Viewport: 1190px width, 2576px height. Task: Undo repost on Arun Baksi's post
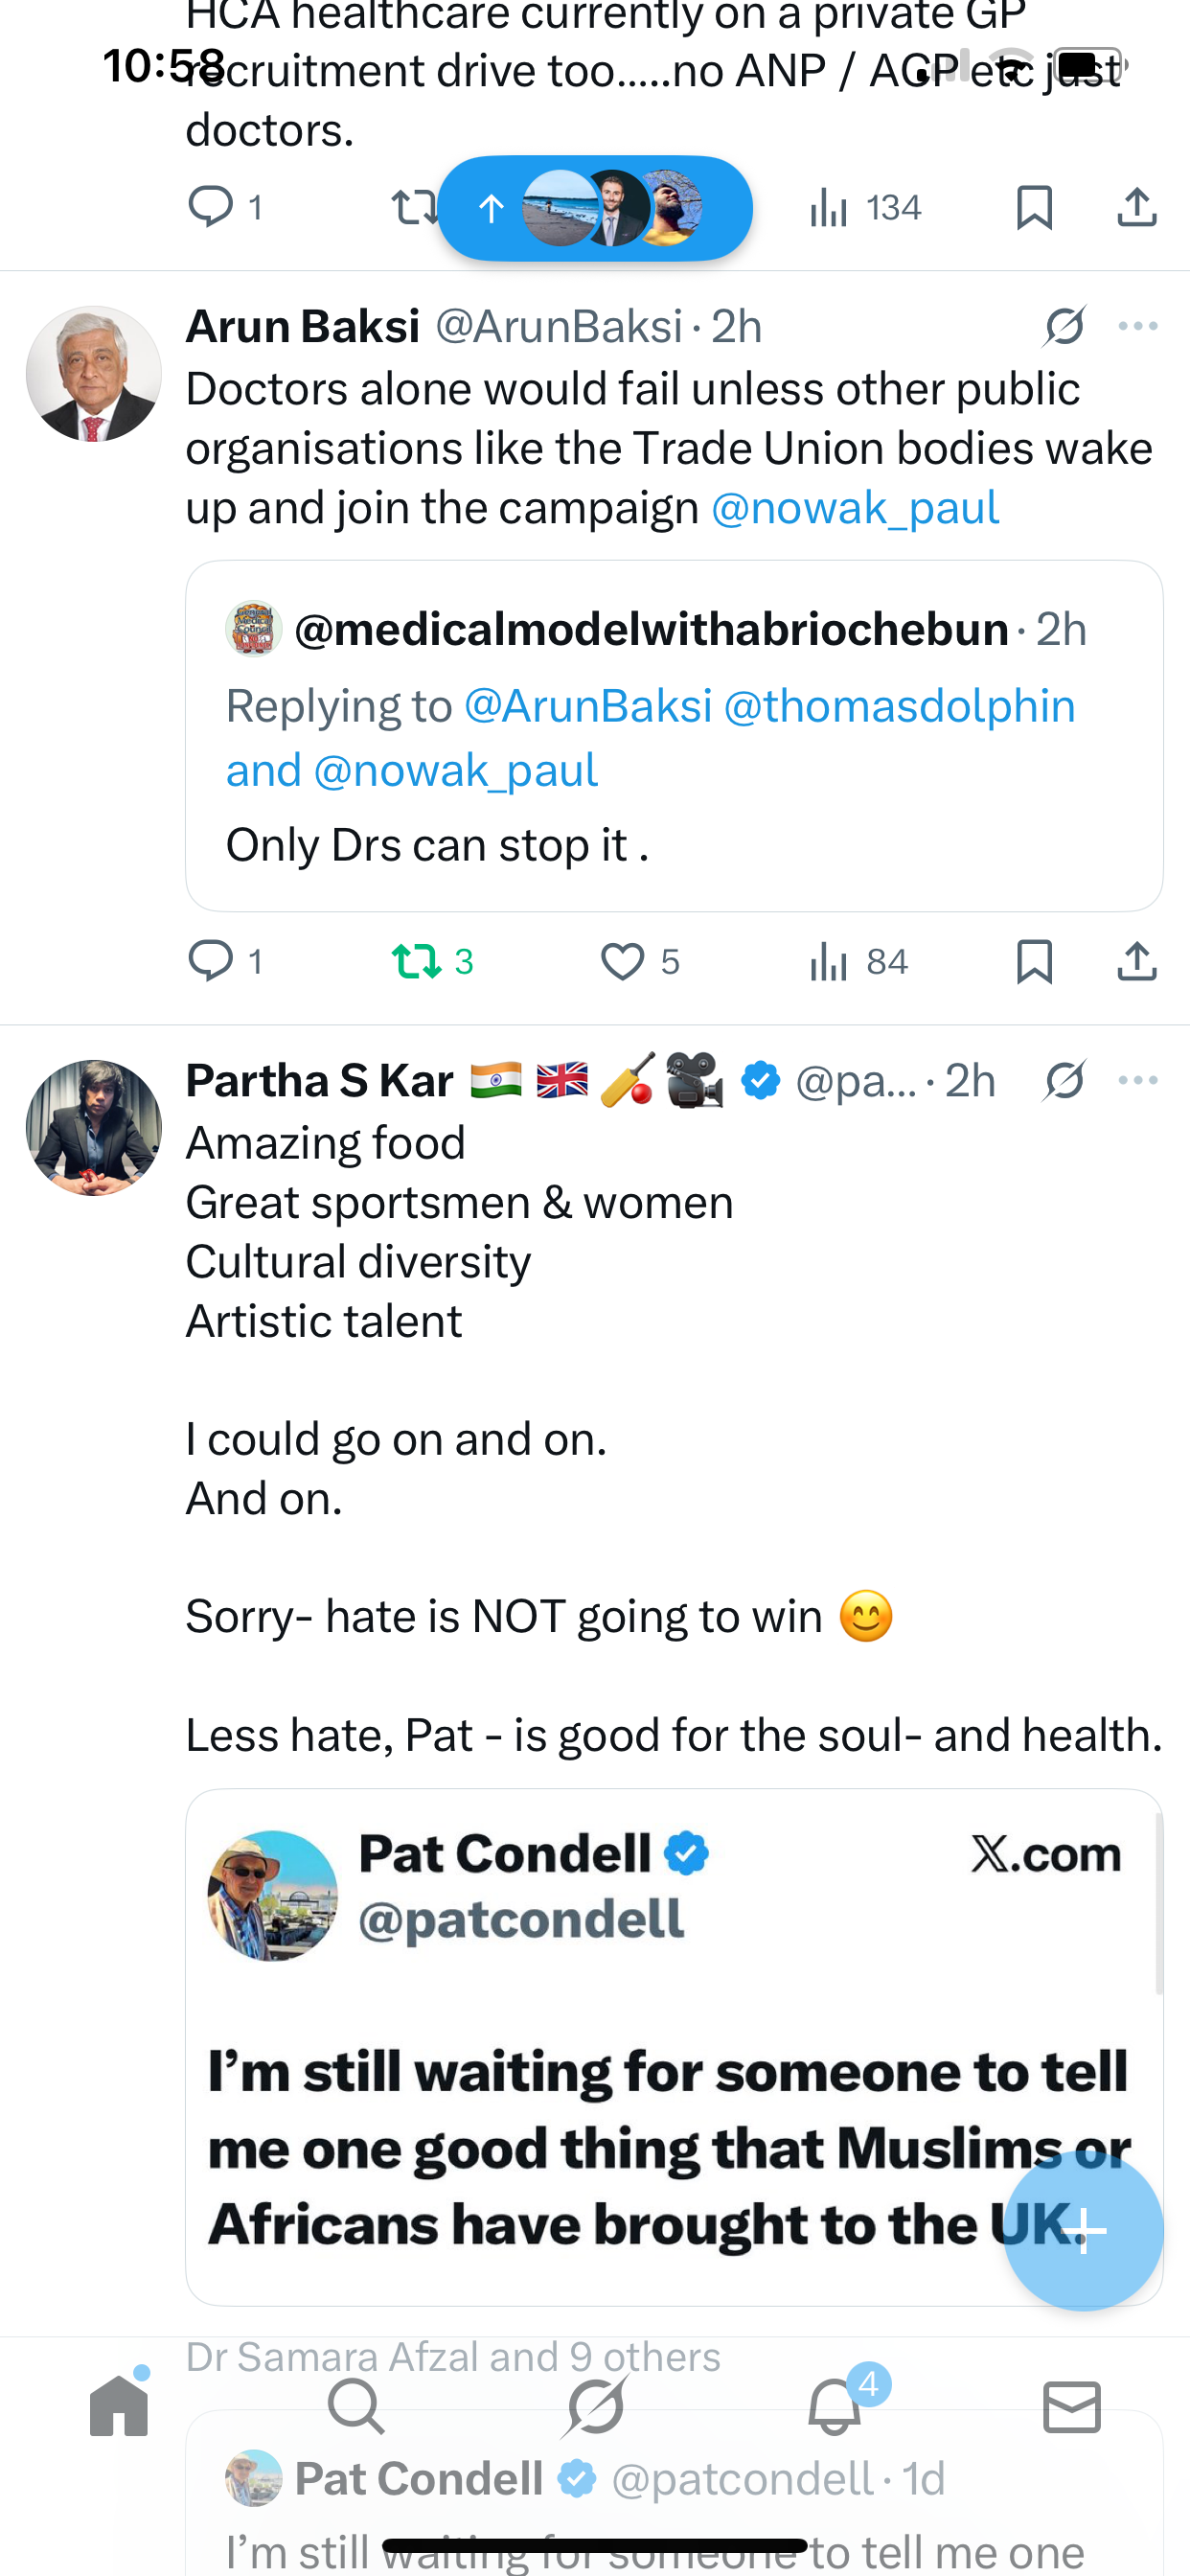click(x=416, y=962)
